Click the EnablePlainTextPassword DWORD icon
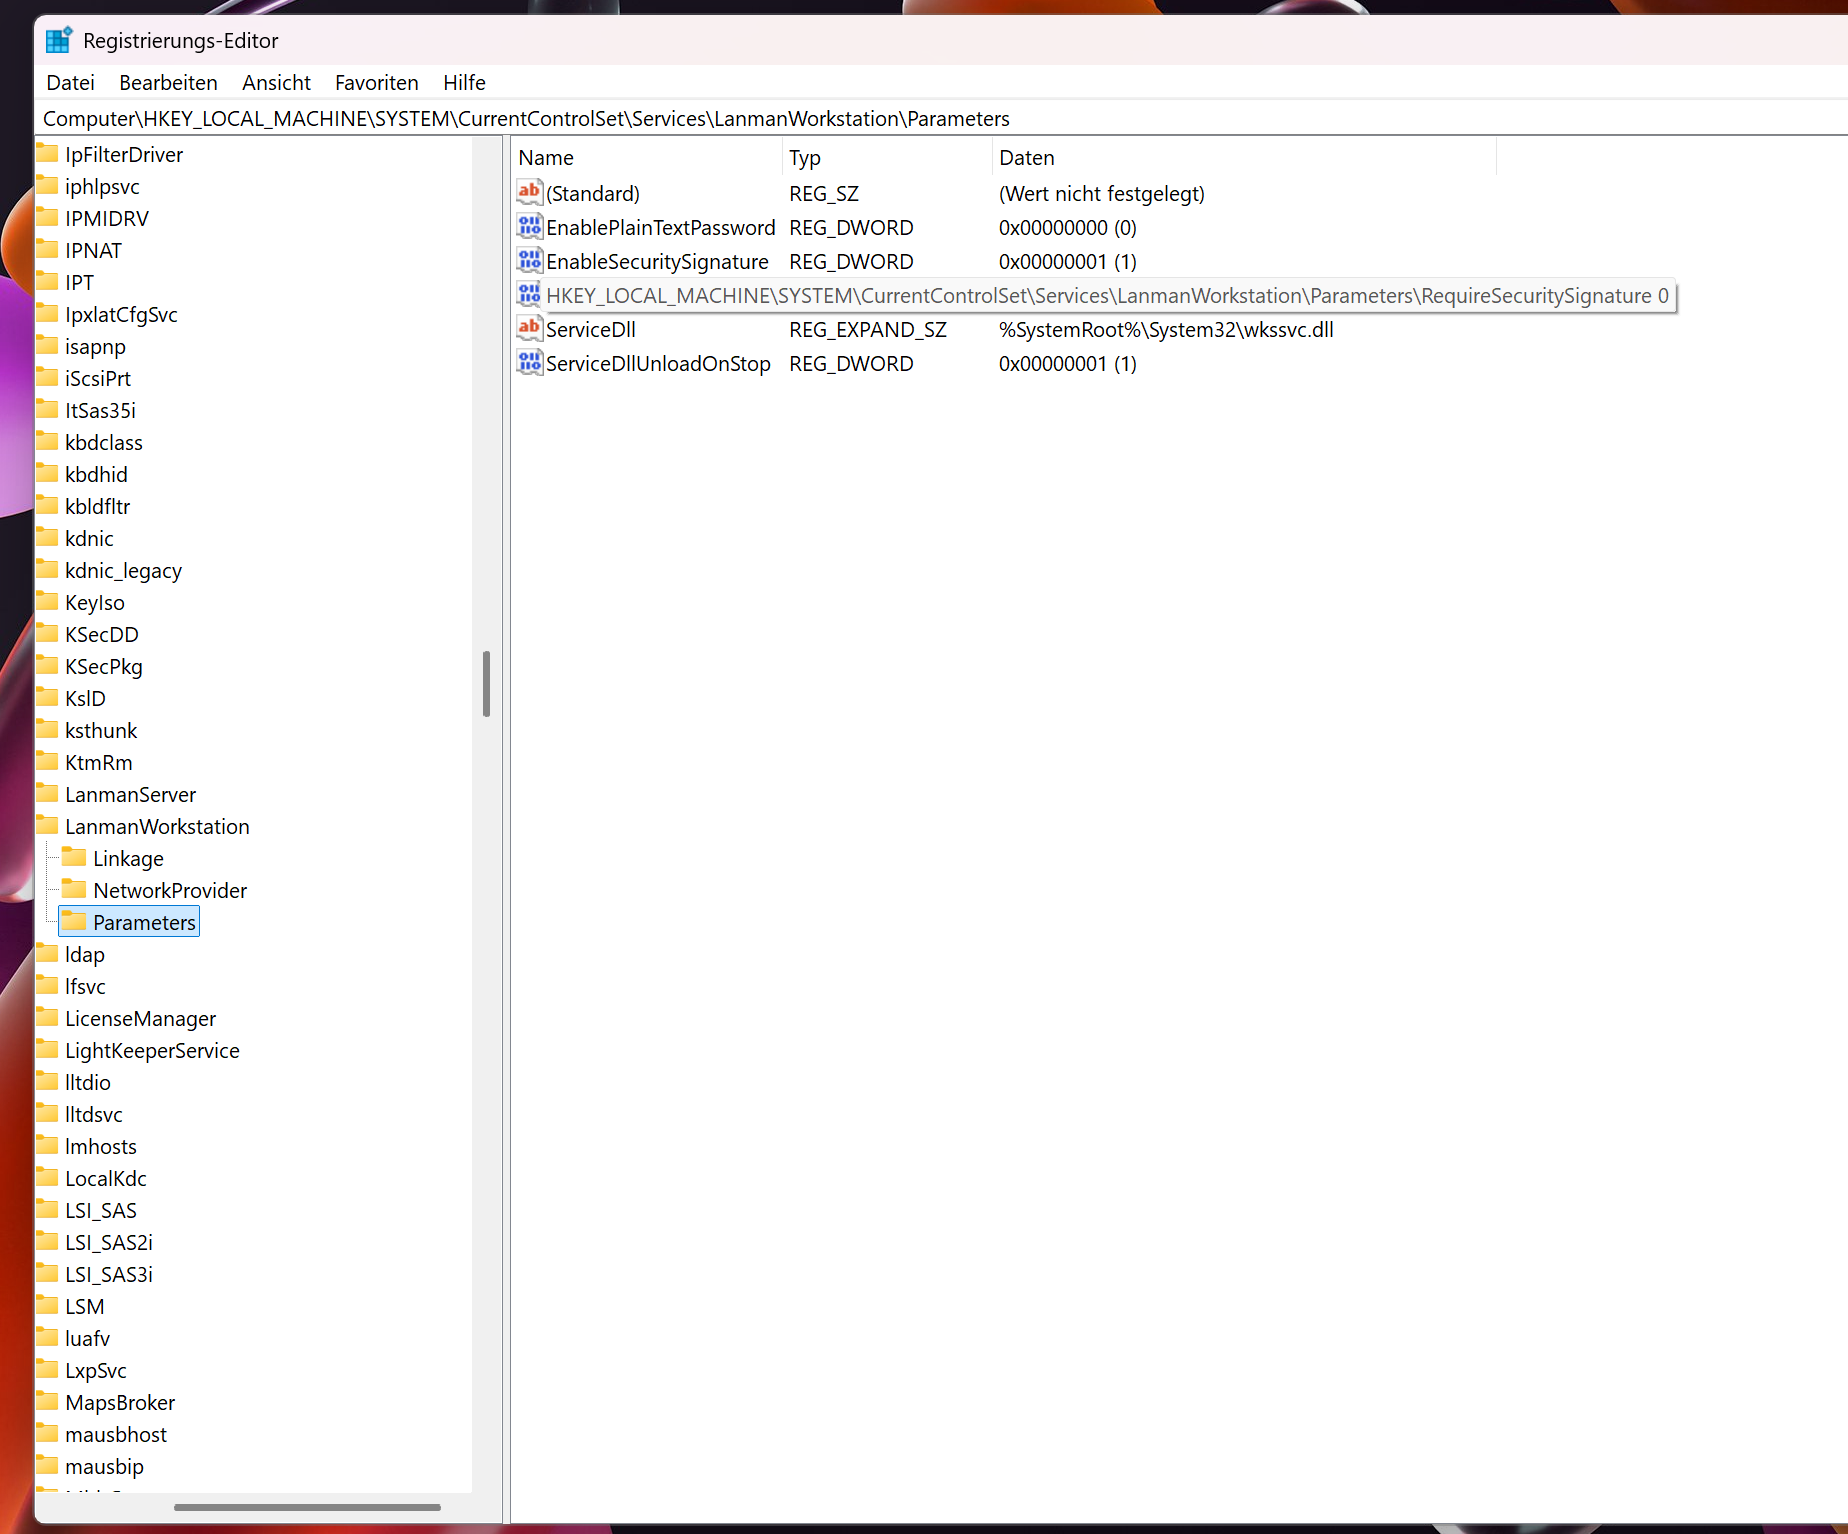The height and width of the screenshot is (1534, 1848). (x=529, y=226)
